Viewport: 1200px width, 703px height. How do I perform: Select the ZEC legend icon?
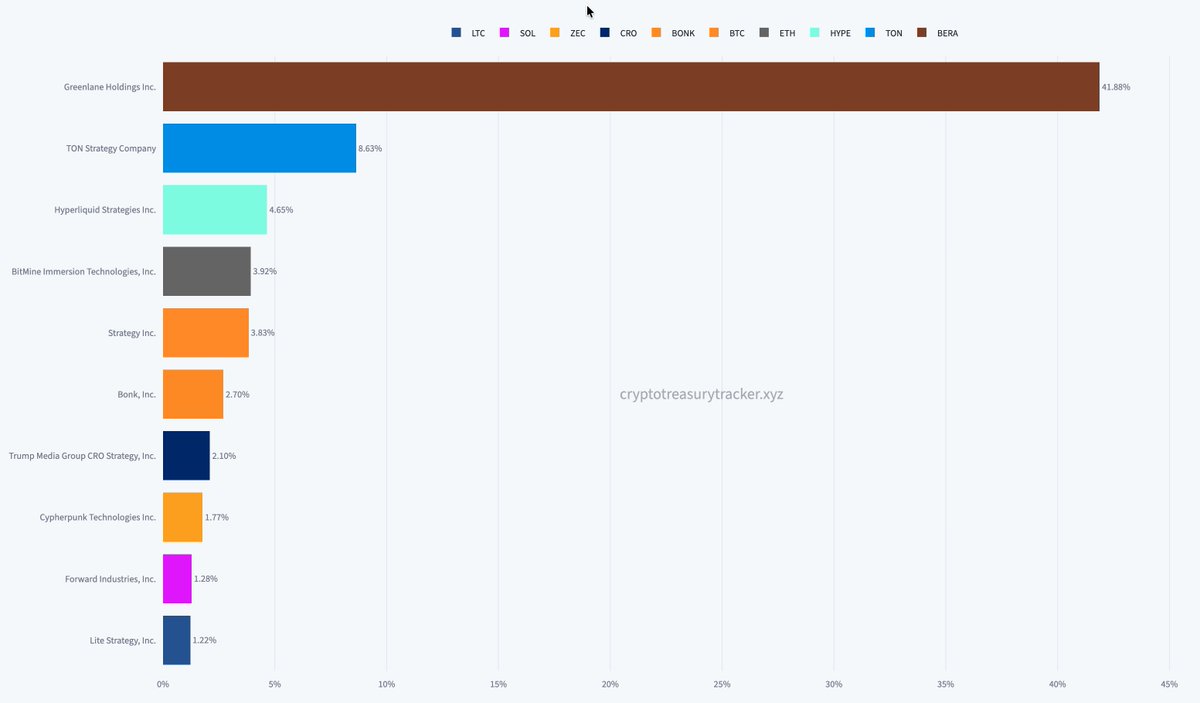point(553,33)
